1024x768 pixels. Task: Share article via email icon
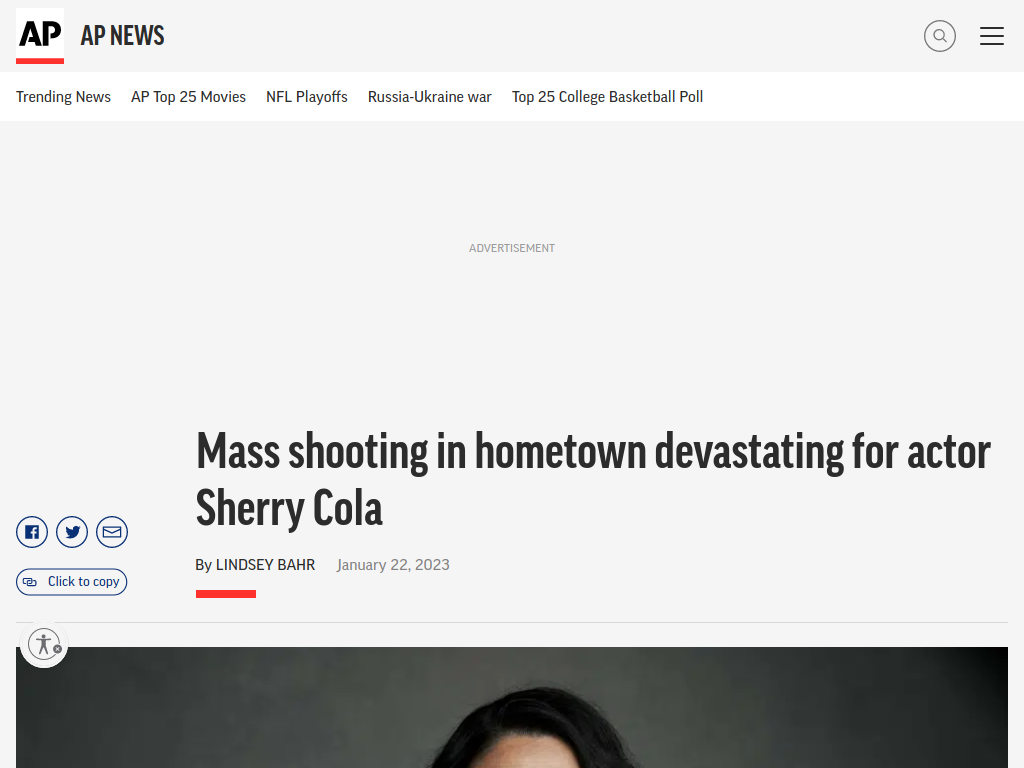click(112, 532)
